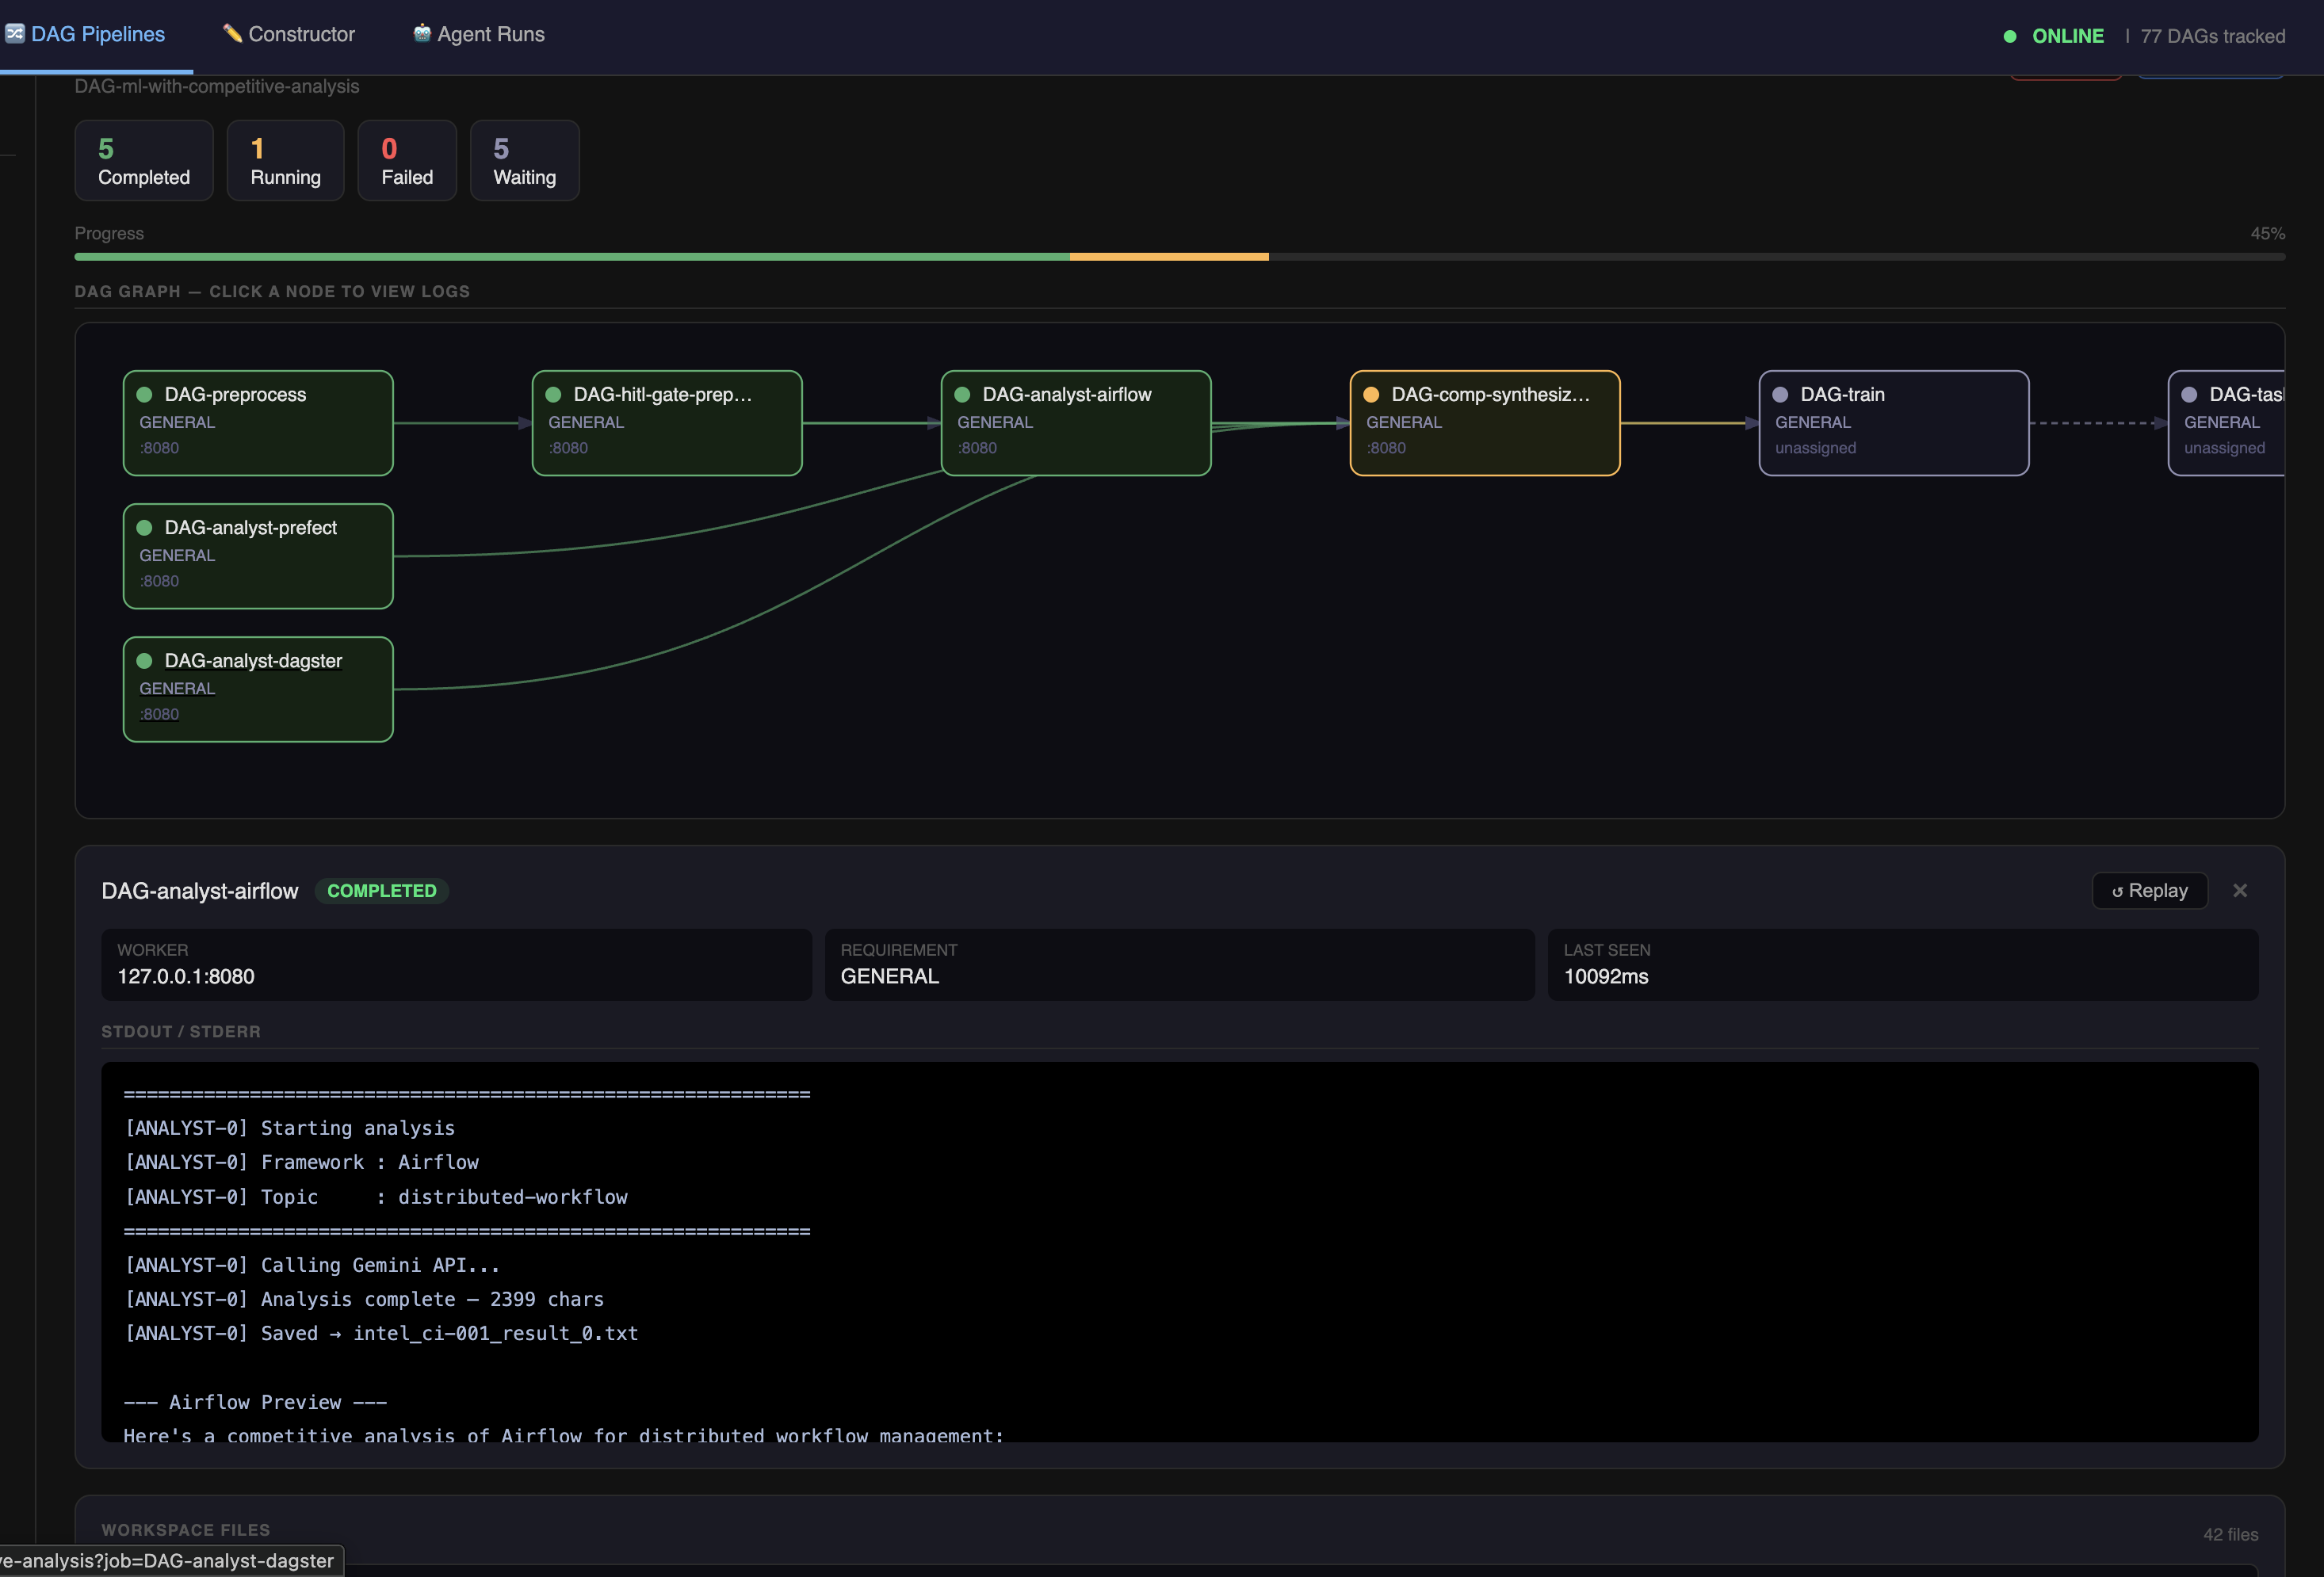Open the Agent Runs tab
Image resolution: width=2324 pixels, height=1577 pixels.
(478, 34)
